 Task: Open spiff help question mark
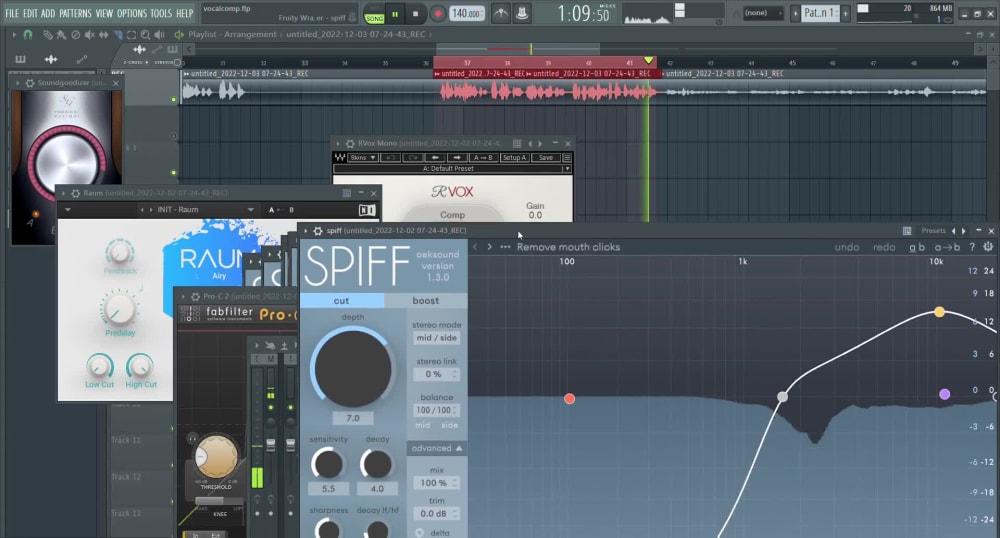972,247
